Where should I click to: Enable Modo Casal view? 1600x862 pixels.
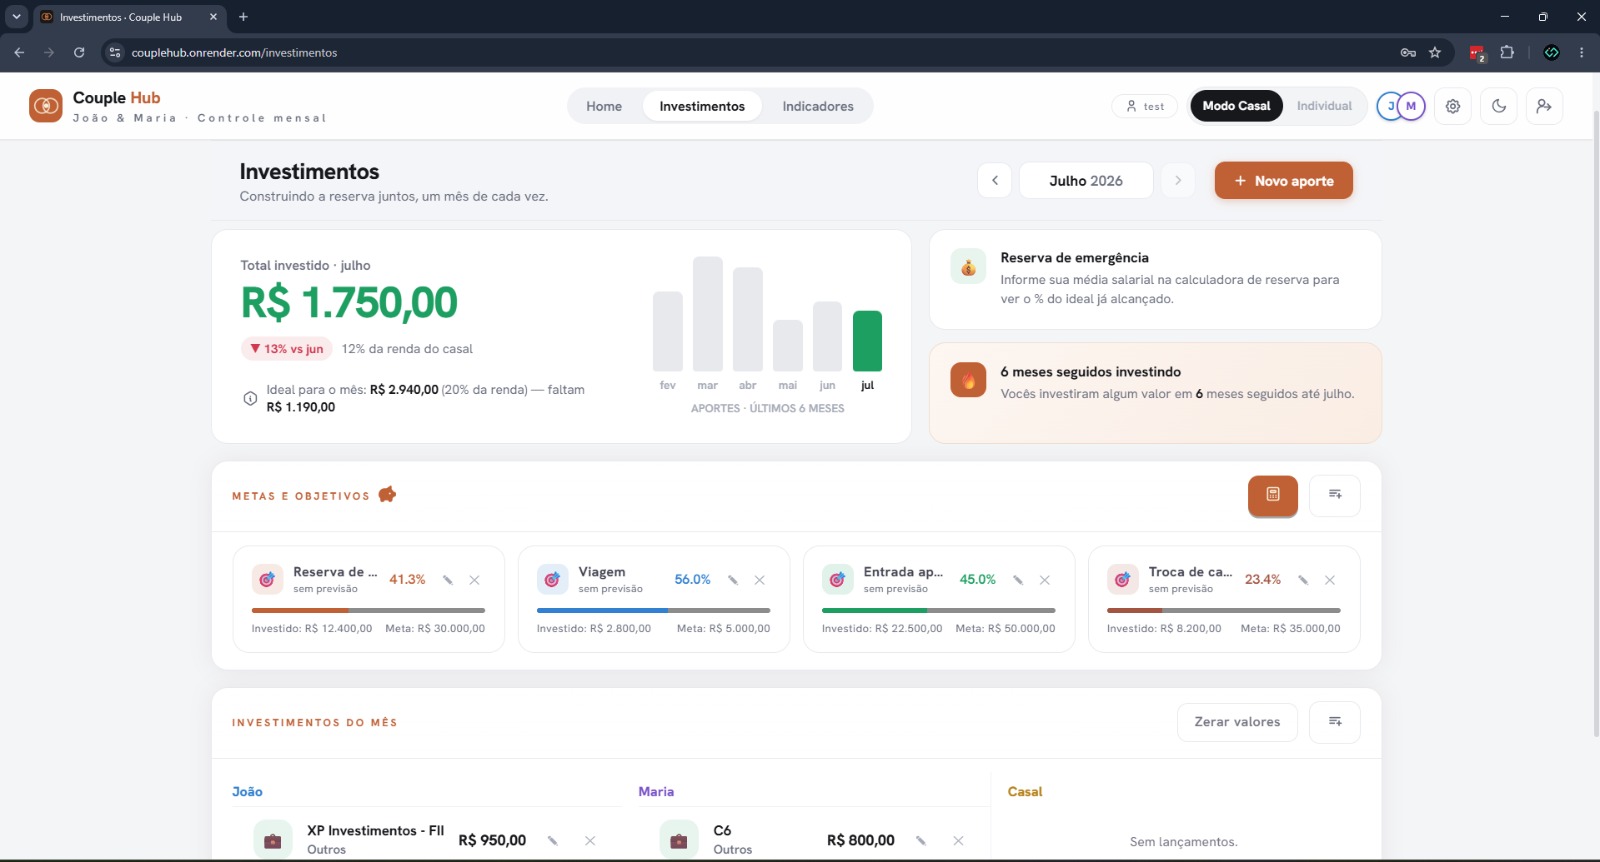[1236, 106]
